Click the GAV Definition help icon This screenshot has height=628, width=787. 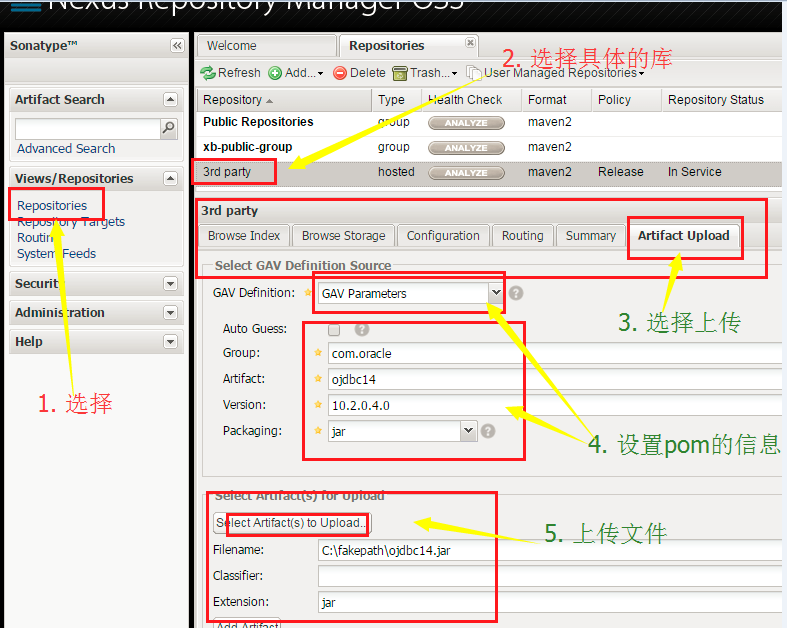pyautogui.click(x=516, y=293)
